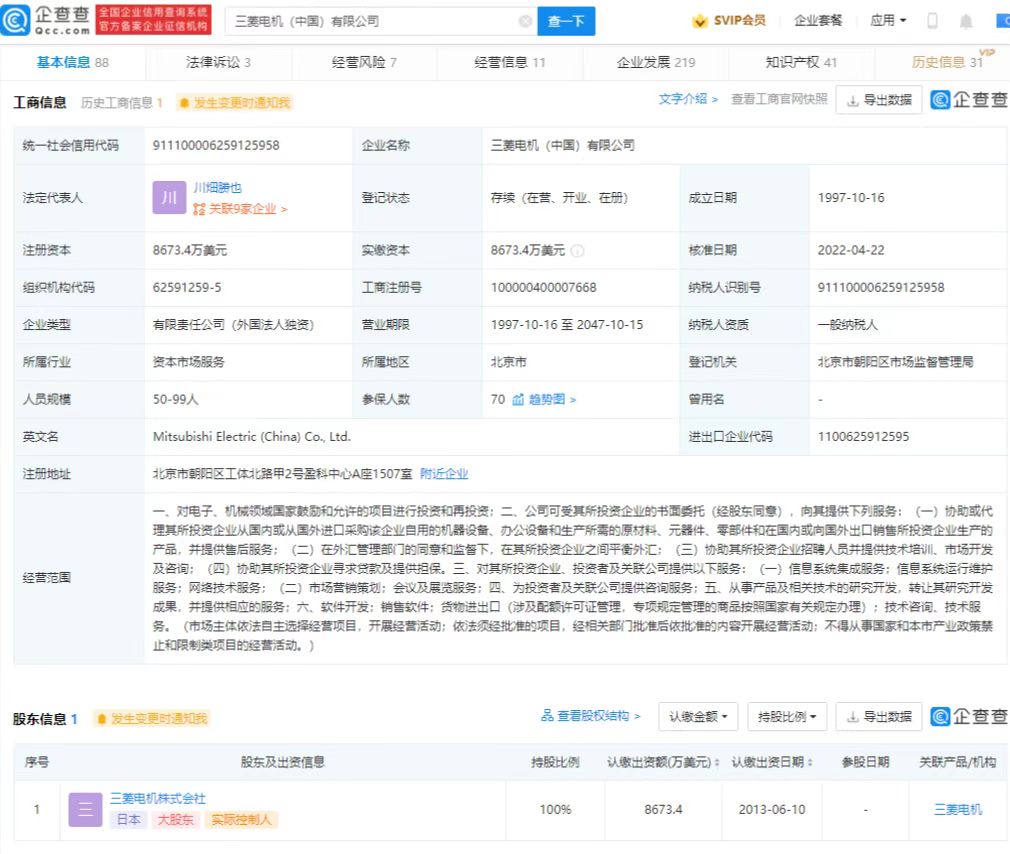
Task: Open 查看股权结构 link
Action: (591, 716)
